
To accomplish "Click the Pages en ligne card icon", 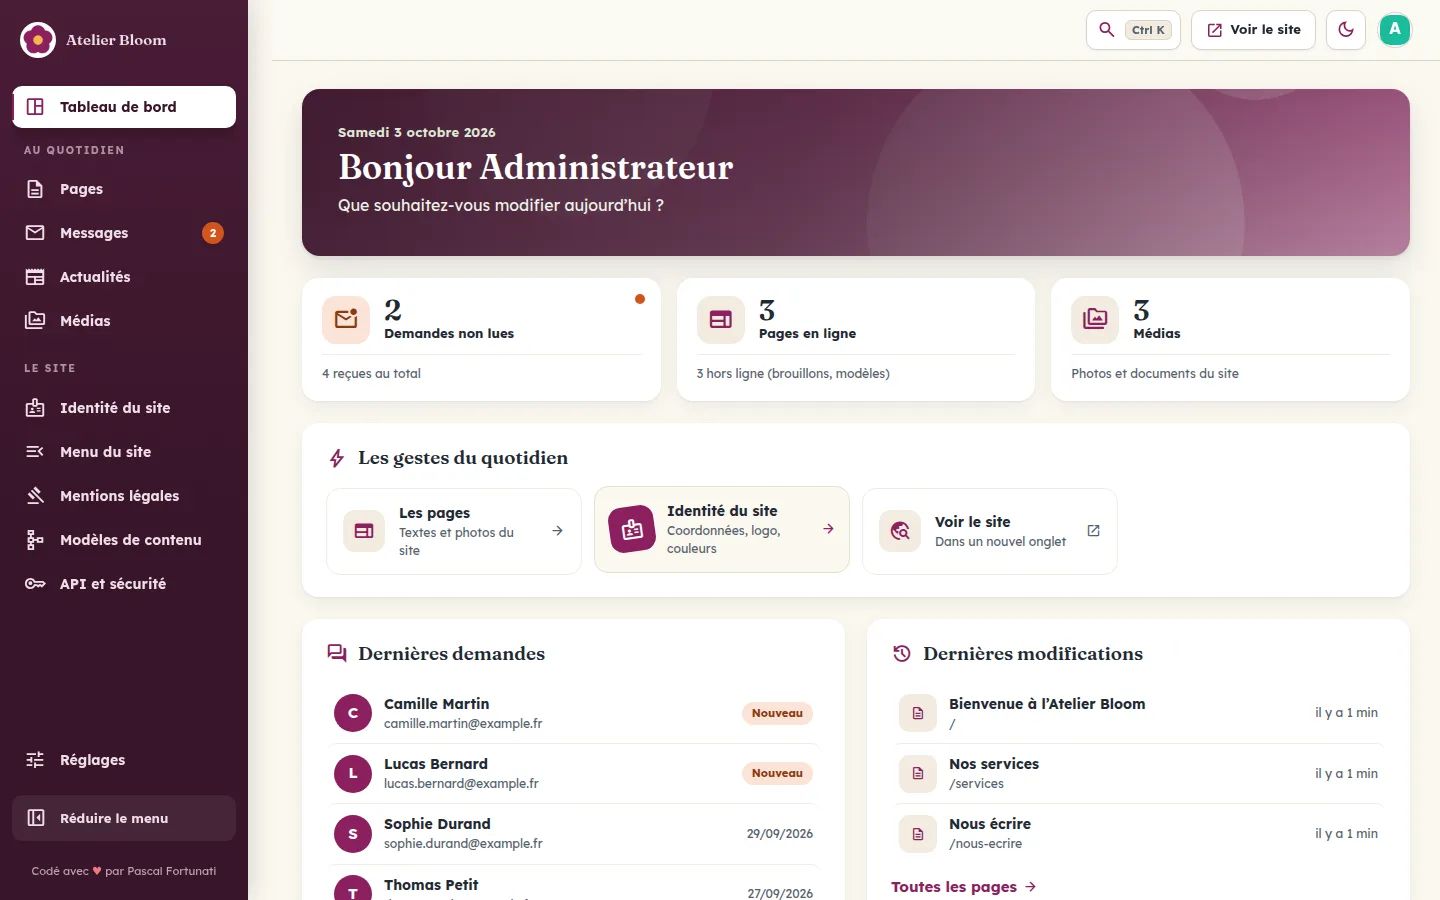I will coord(721,320).
